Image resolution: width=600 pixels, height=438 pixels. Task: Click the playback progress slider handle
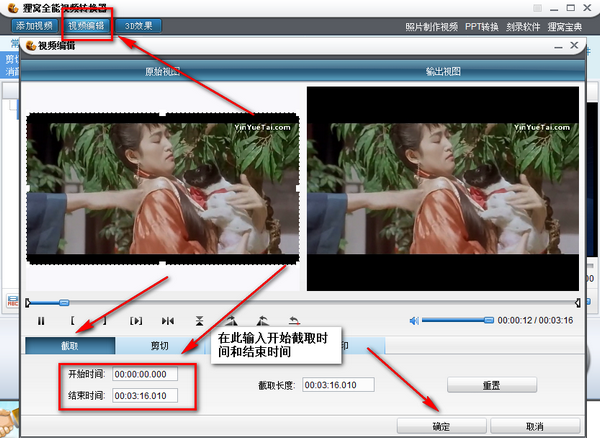tap(64, 303)
